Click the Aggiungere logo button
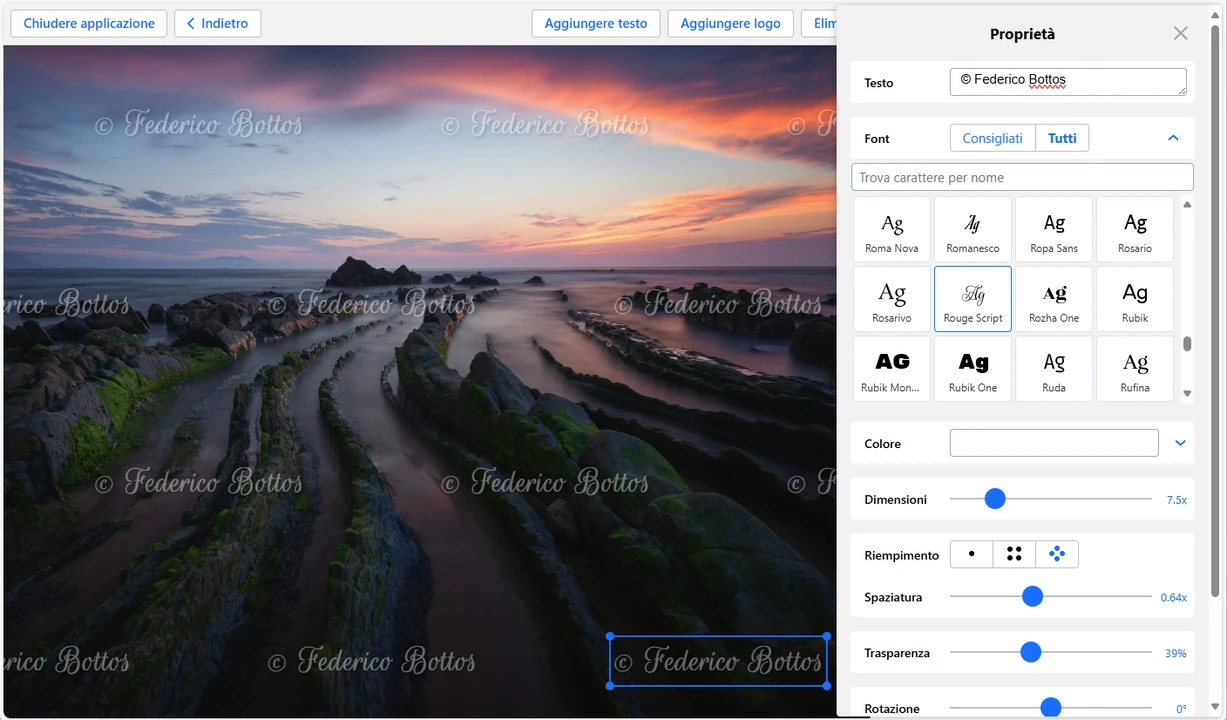The image size is (1227, 720). (x=730, y=23)
